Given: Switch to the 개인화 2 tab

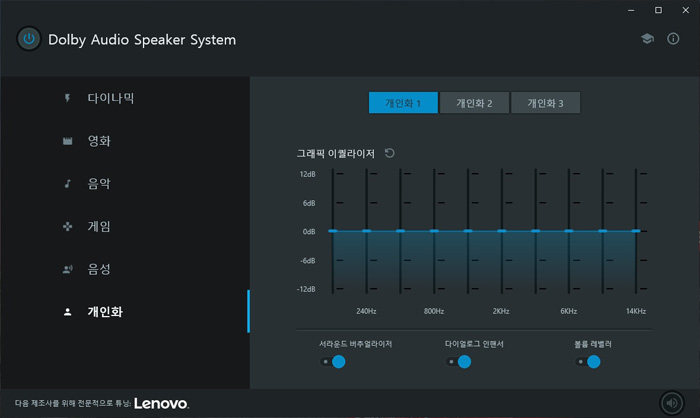Looking at the screenshot, I should (474, 103).
